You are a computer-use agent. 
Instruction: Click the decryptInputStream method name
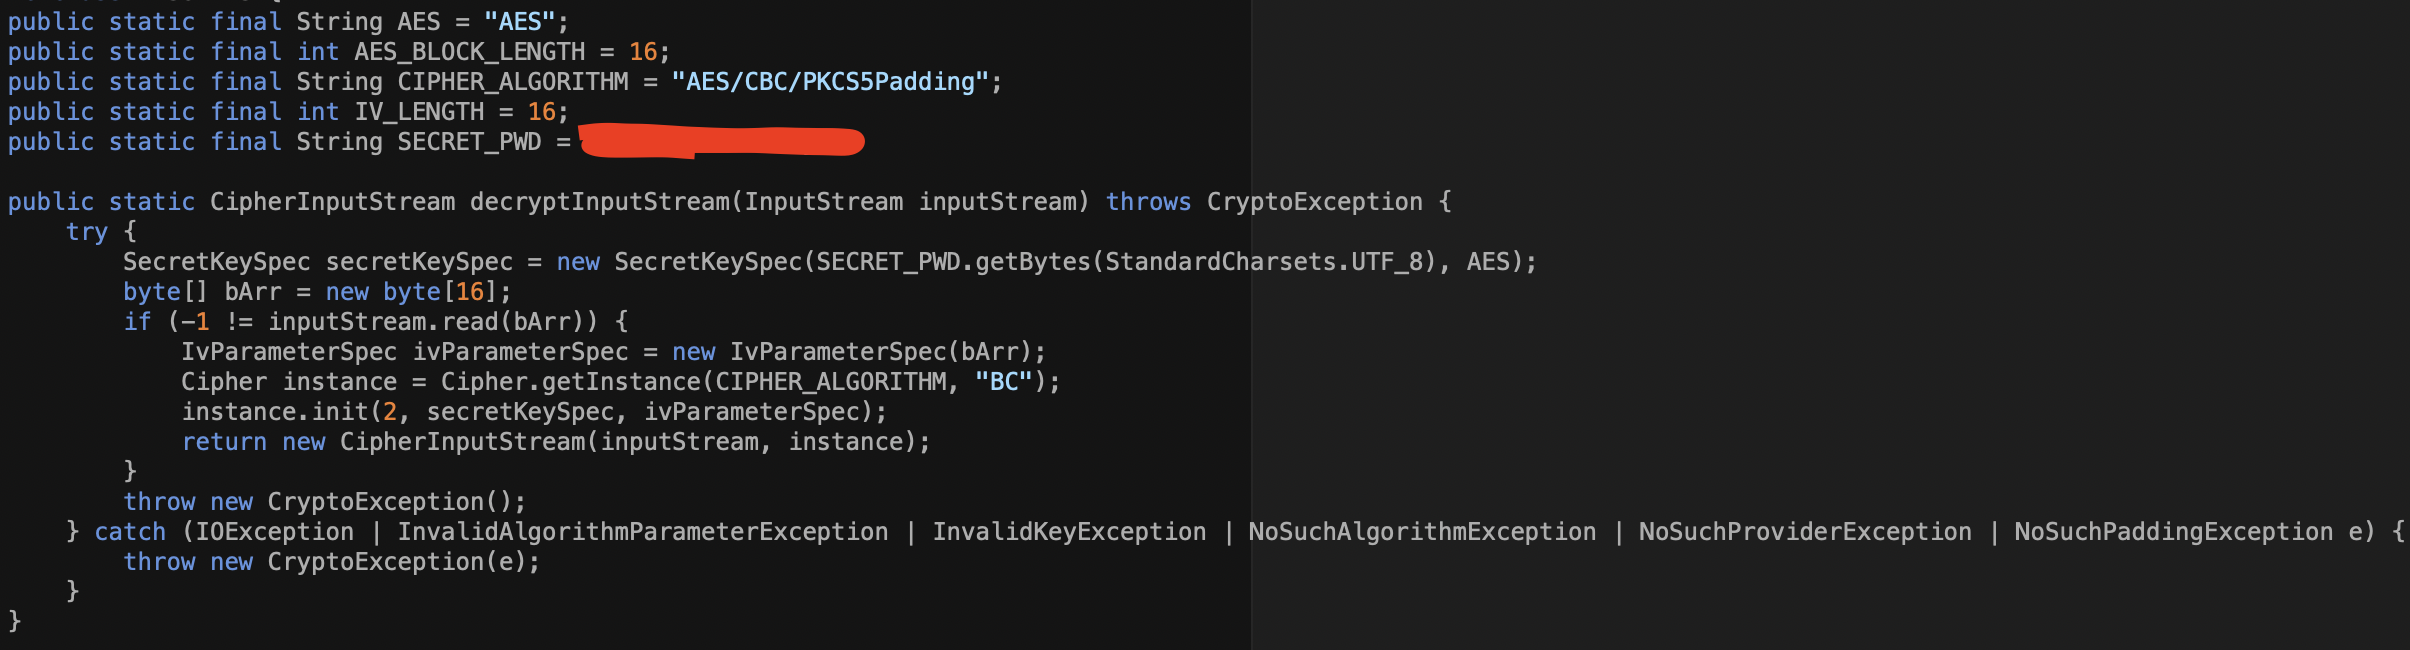click(x=600, y=202)
